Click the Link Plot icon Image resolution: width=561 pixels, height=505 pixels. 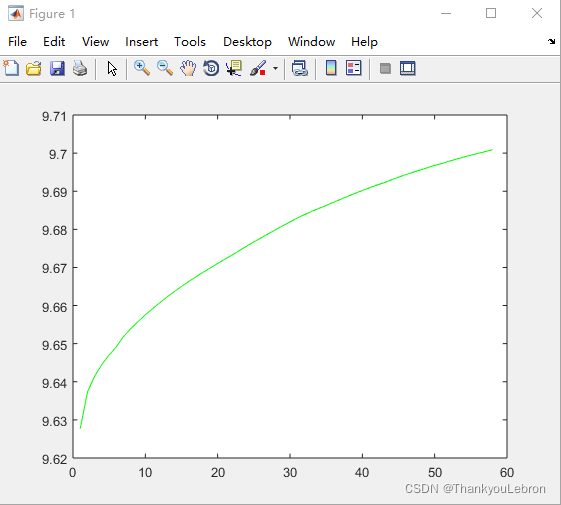[299, 68]
